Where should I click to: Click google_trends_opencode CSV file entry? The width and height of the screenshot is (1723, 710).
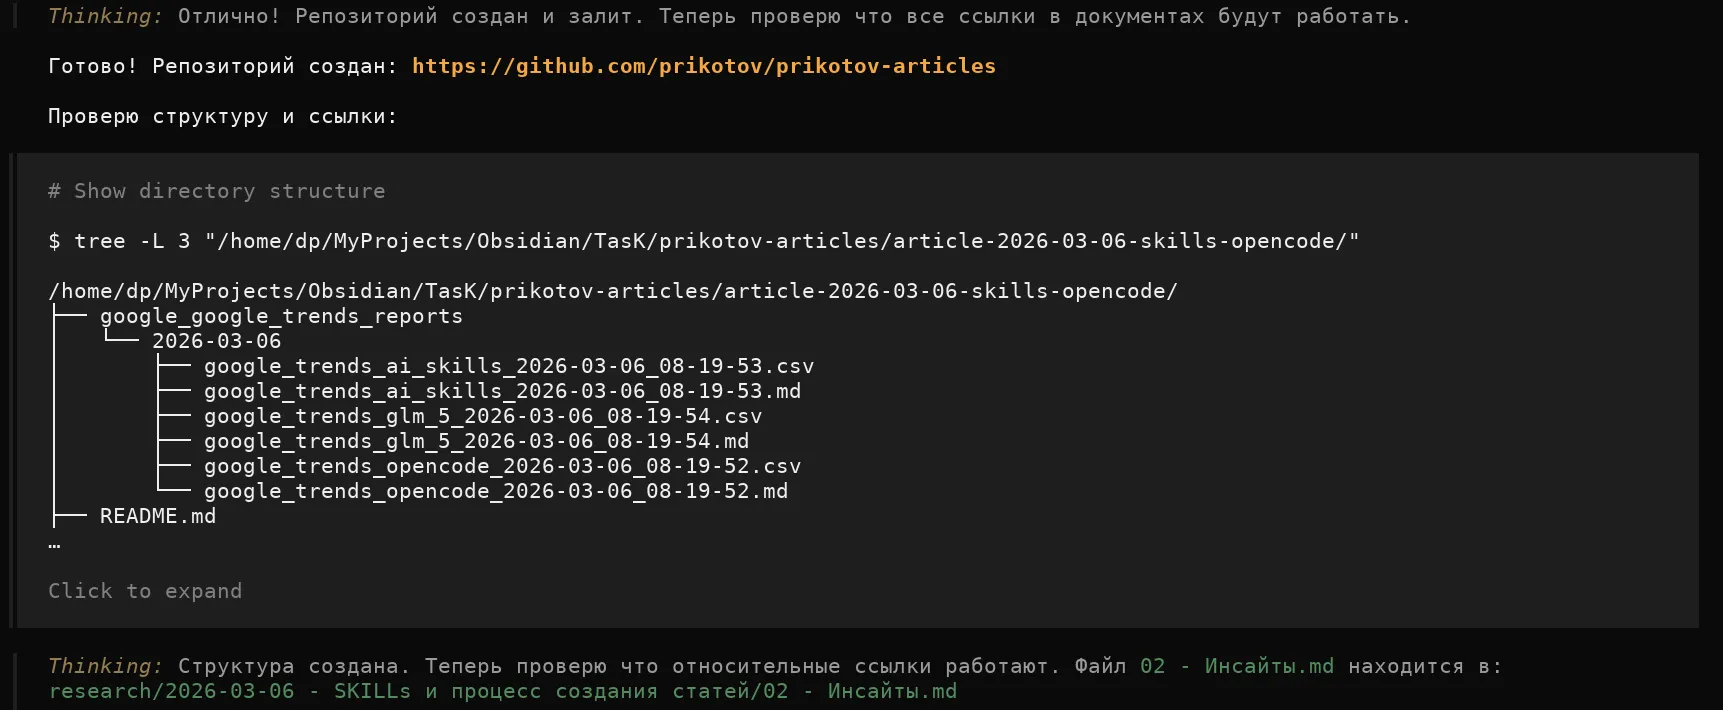pos(502,466)
